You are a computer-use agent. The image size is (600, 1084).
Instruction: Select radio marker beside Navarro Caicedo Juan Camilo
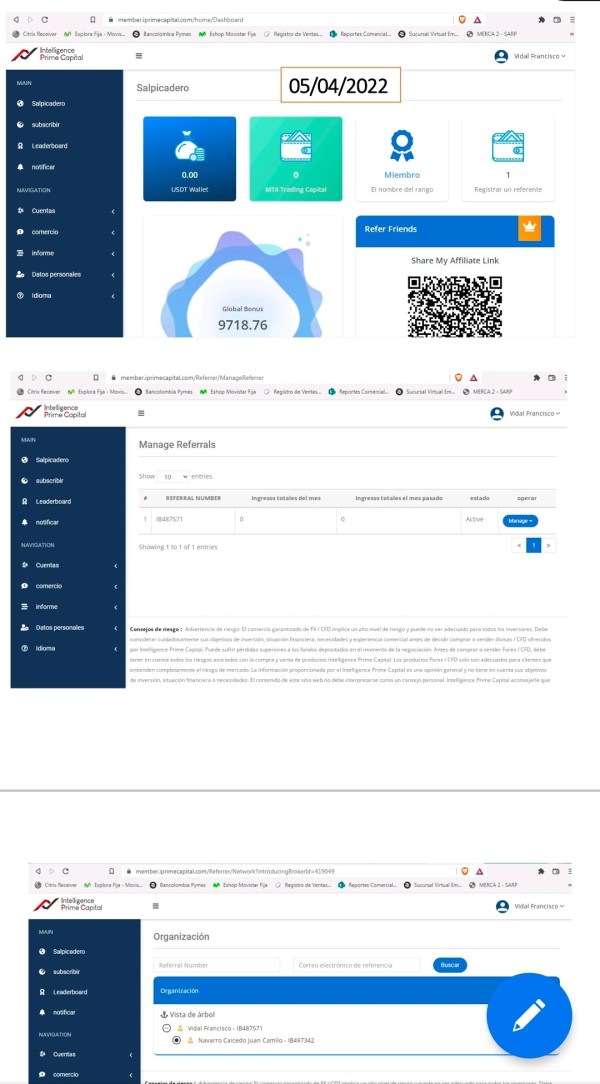[x=177, y=1040]
